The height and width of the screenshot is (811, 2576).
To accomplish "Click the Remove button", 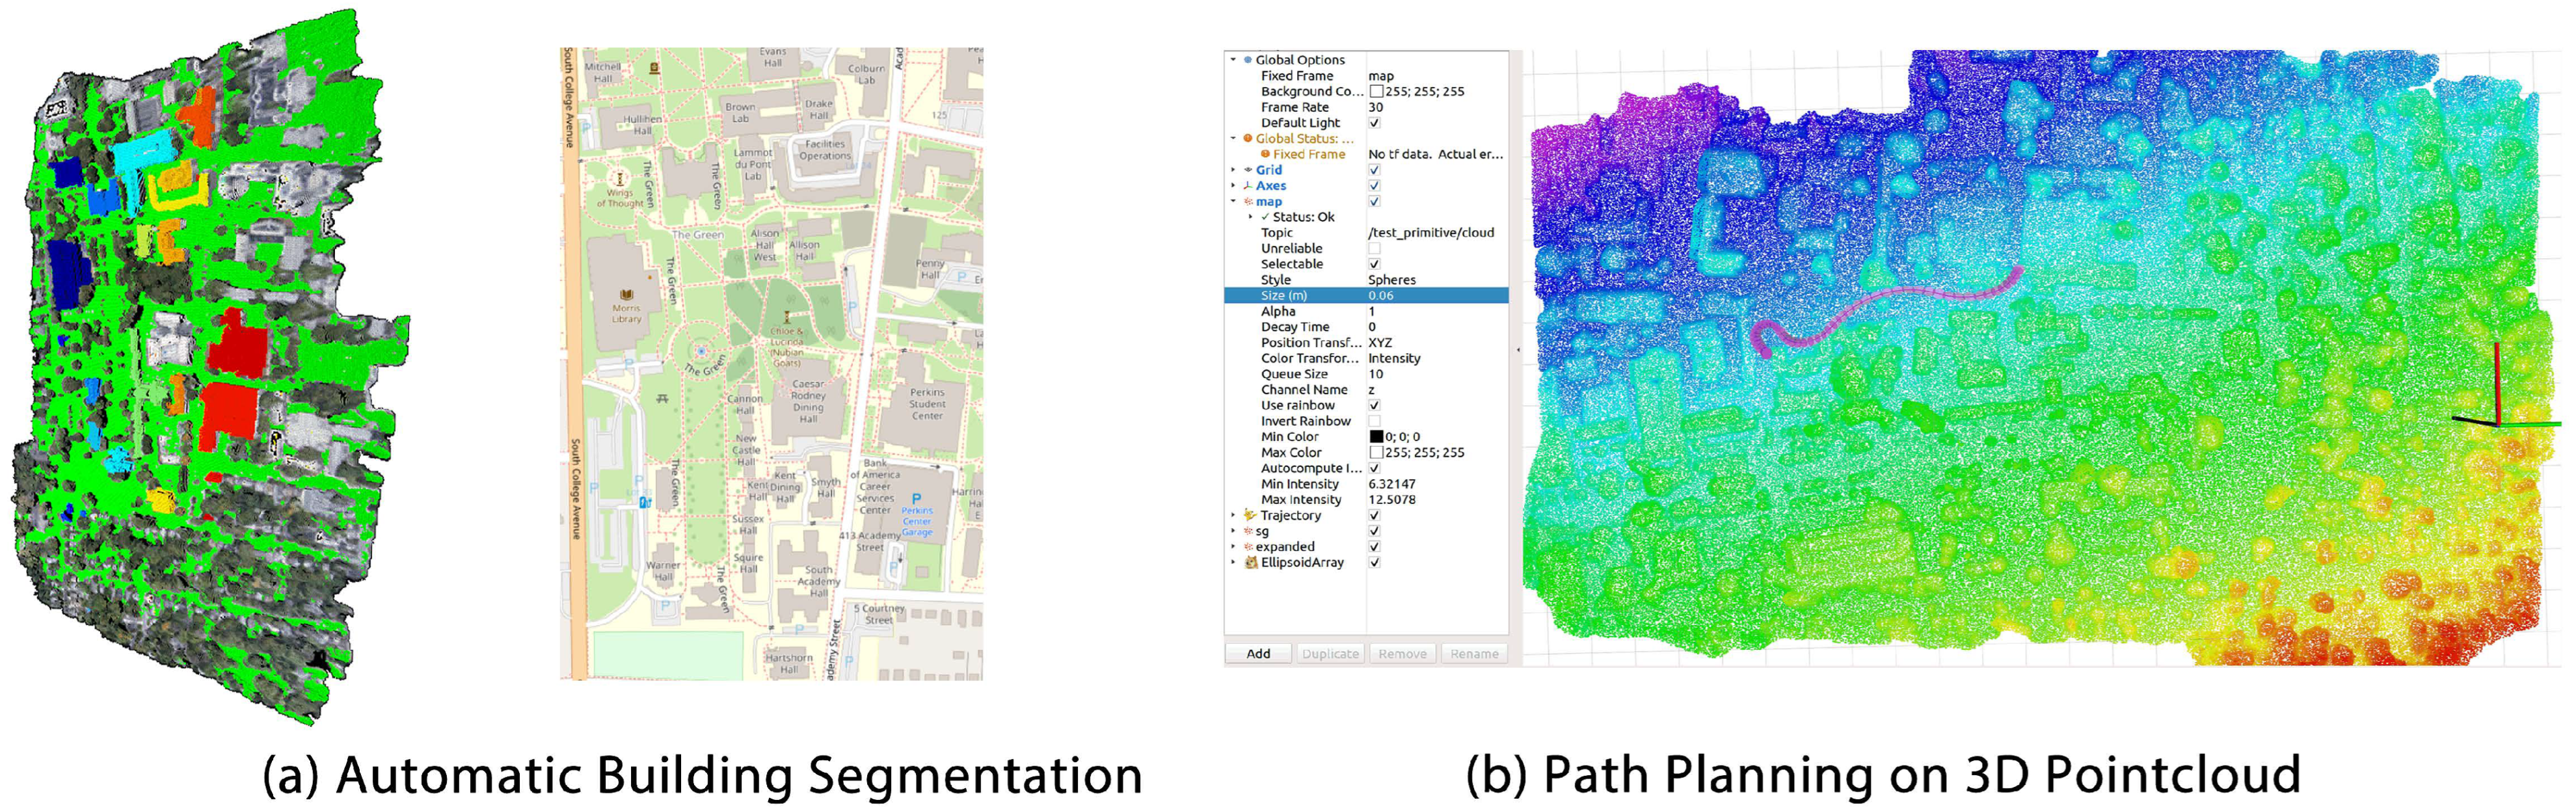I will coord(1402,654).
